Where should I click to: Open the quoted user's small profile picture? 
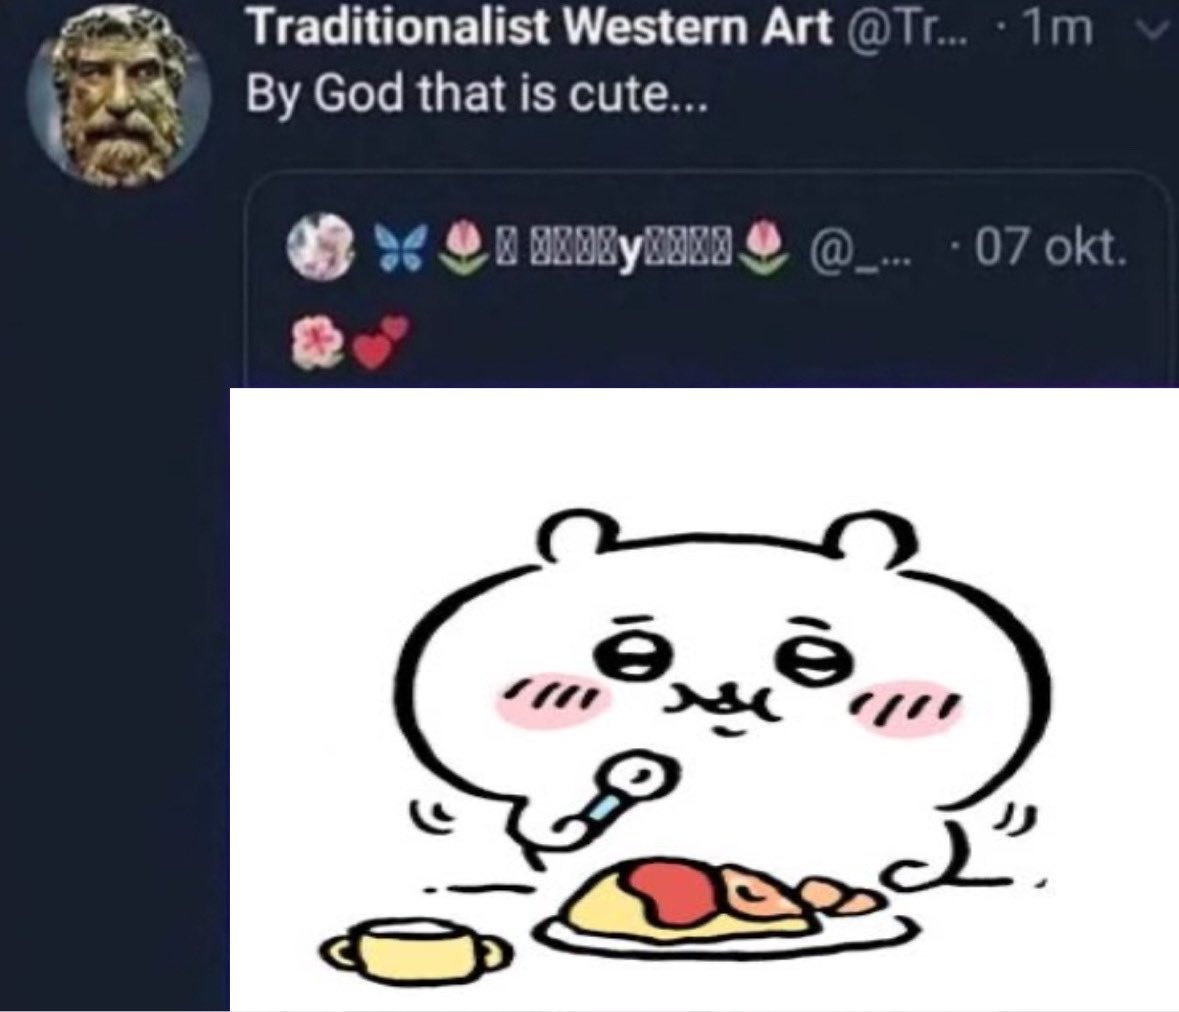coord(321,245)
